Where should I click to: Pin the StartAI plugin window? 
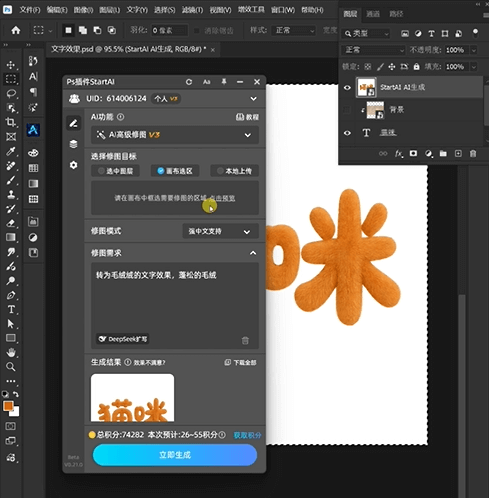[x=224, y=82]
